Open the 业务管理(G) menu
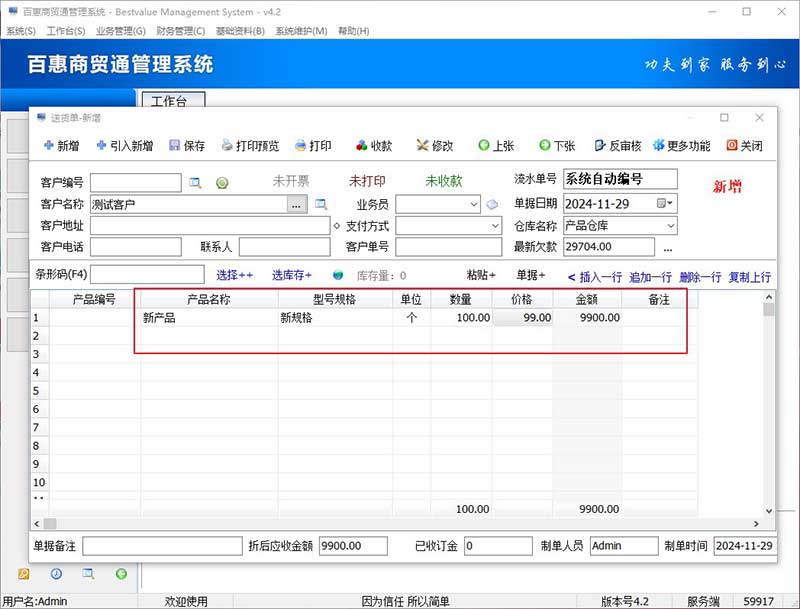 pos(121,31)
